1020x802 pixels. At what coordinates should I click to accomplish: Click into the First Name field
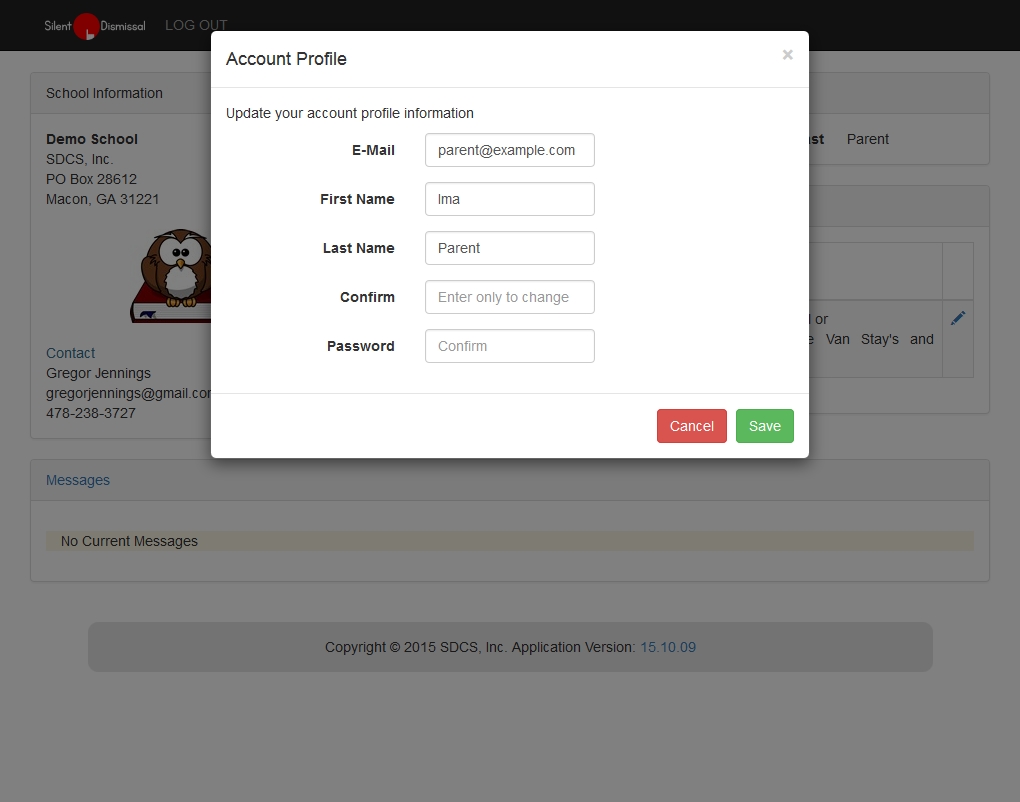(509, 199)
